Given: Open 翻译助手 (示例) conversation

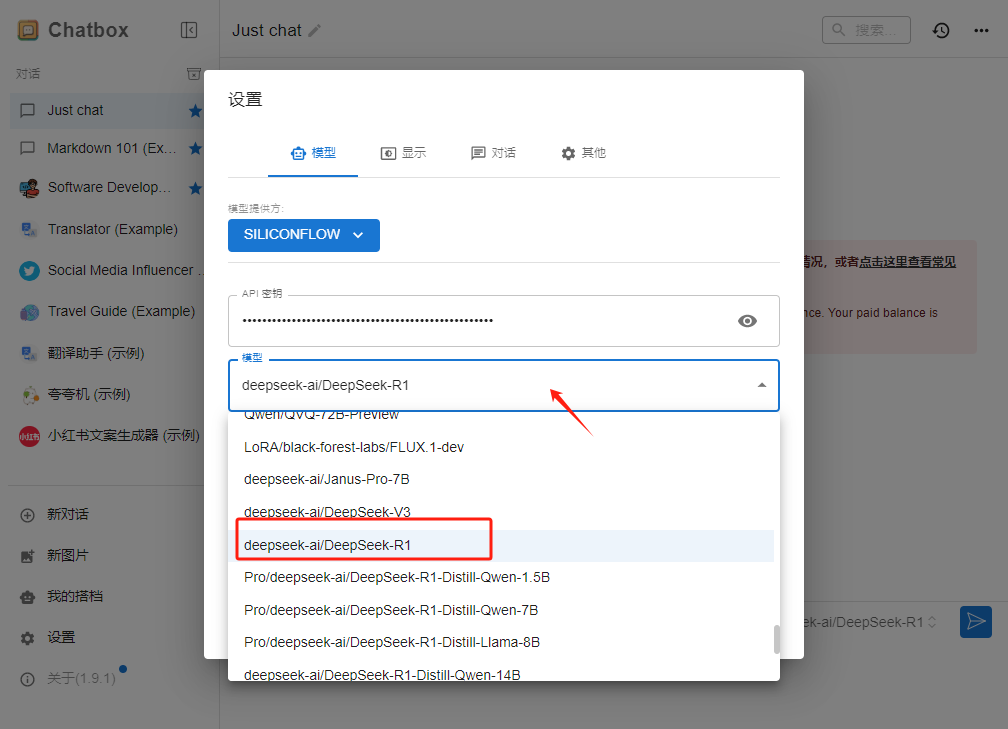Looking at the screenshot, I should (107, 353).
